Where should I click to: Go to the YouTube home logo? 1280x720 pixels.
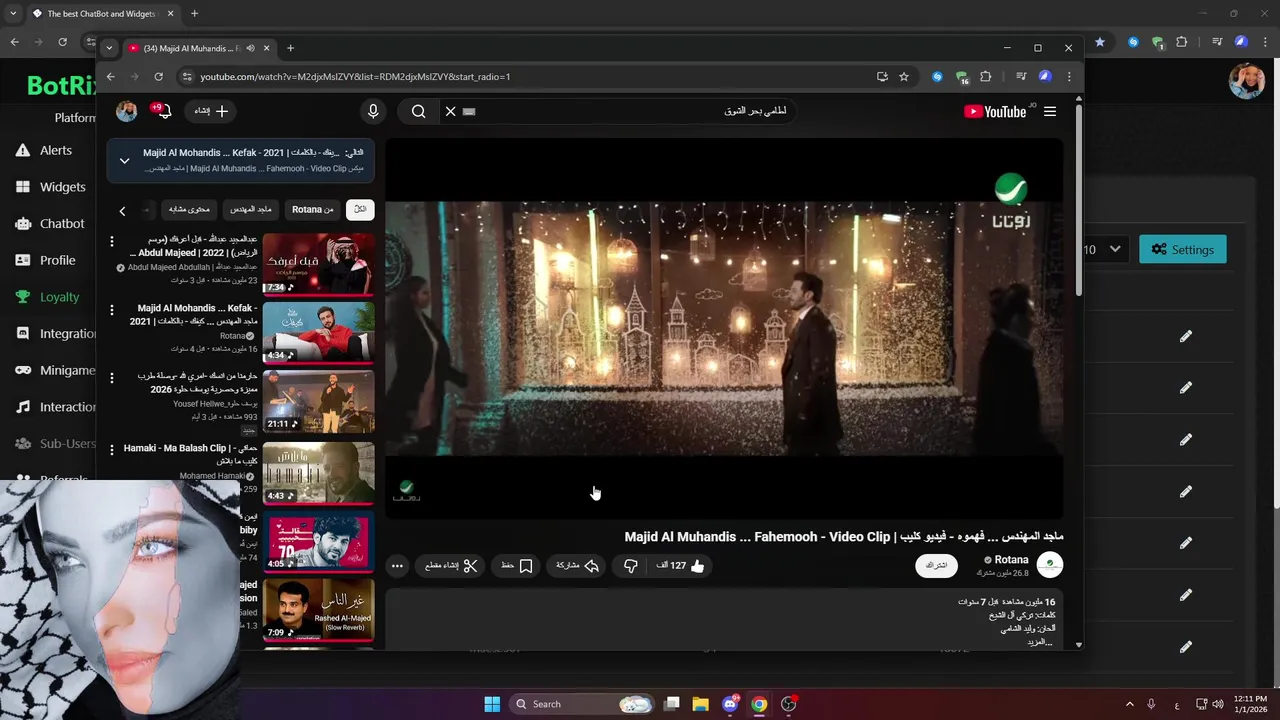[995, 111]
